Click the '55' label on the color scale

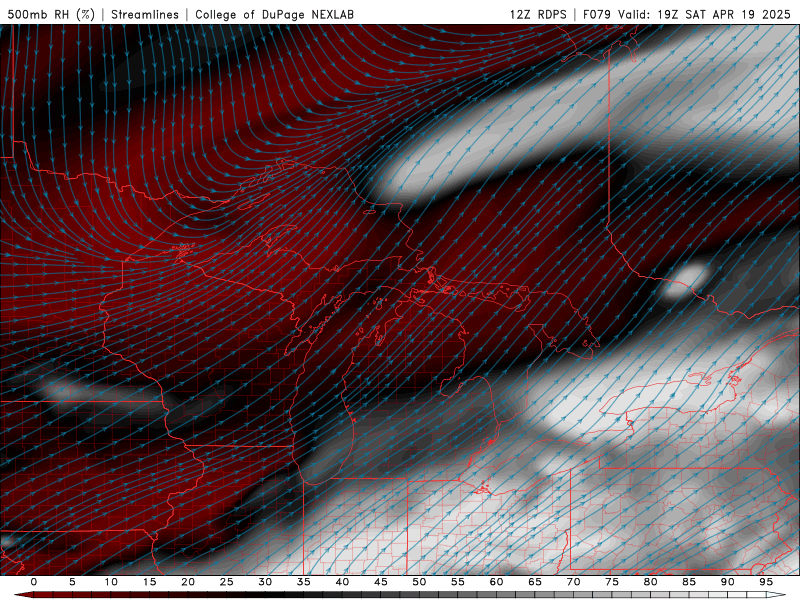[458, 582]
